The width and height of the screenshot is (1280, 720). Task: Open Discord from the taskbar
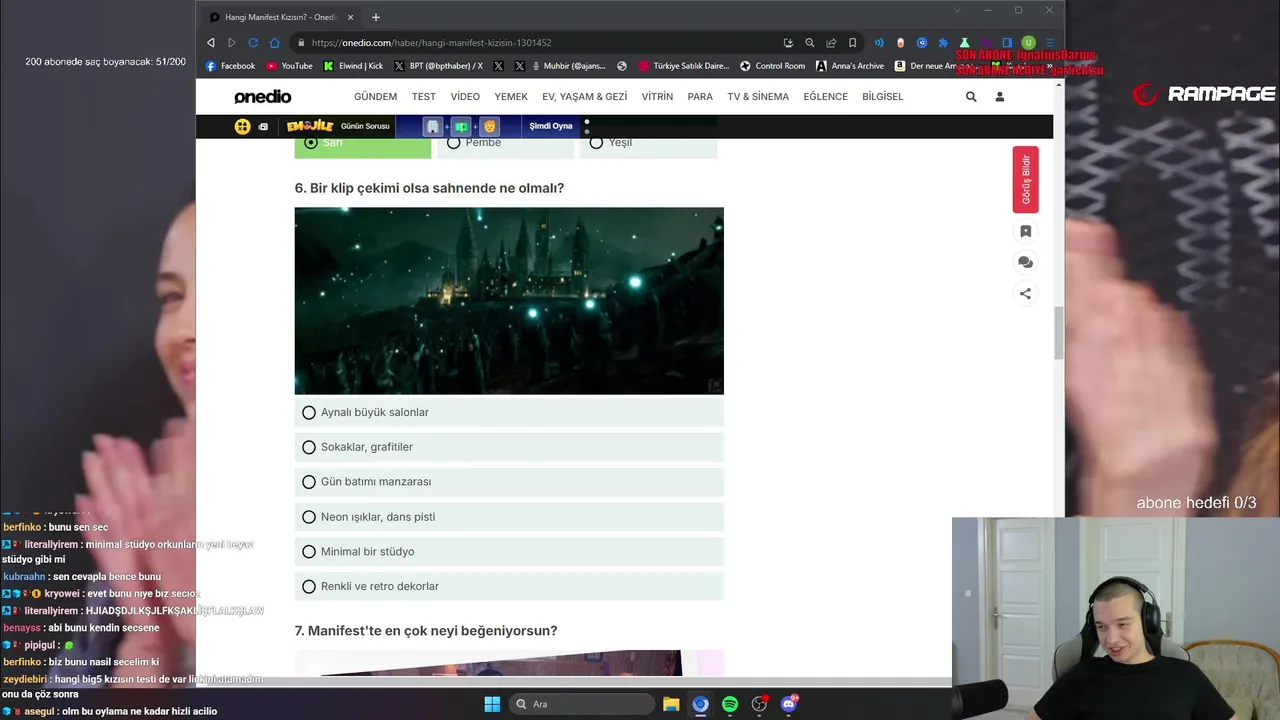(789, 704)
